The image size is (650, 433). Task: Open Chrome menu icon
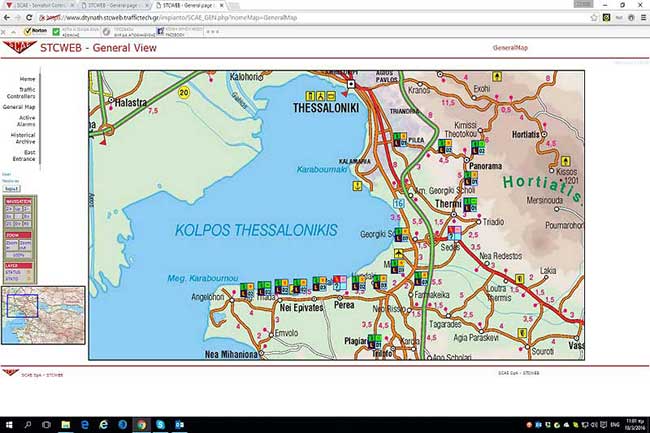(x=643, y=17)
